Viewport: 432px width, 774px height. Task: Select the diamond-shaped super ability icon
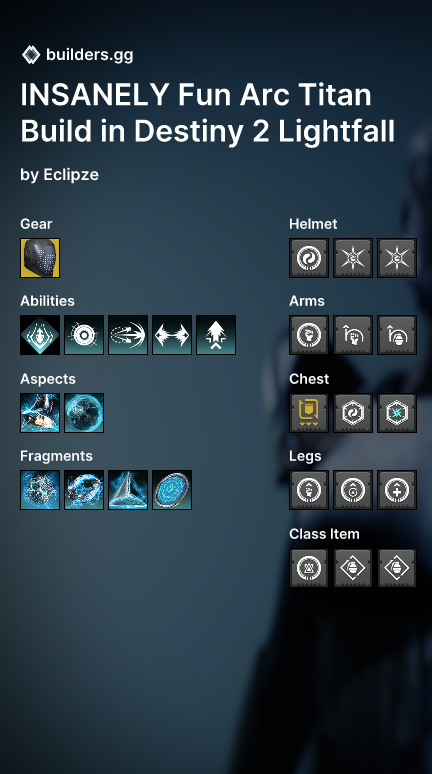[x=40, y=335]
